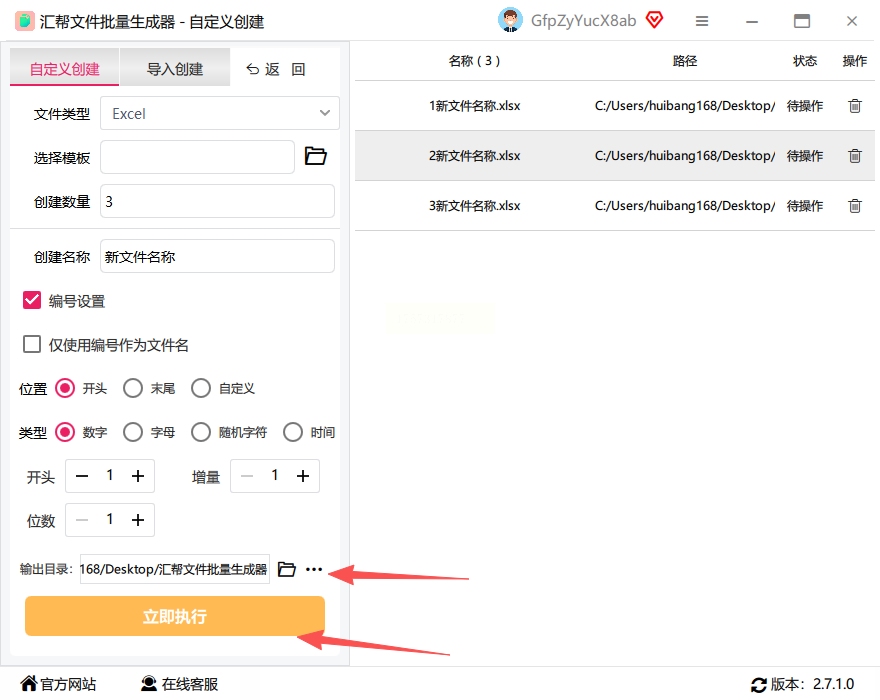This screenshot has height=700, width=880.
Task: Click the 版本: 2.7.1.0 version text
Action: click(812, 684)
